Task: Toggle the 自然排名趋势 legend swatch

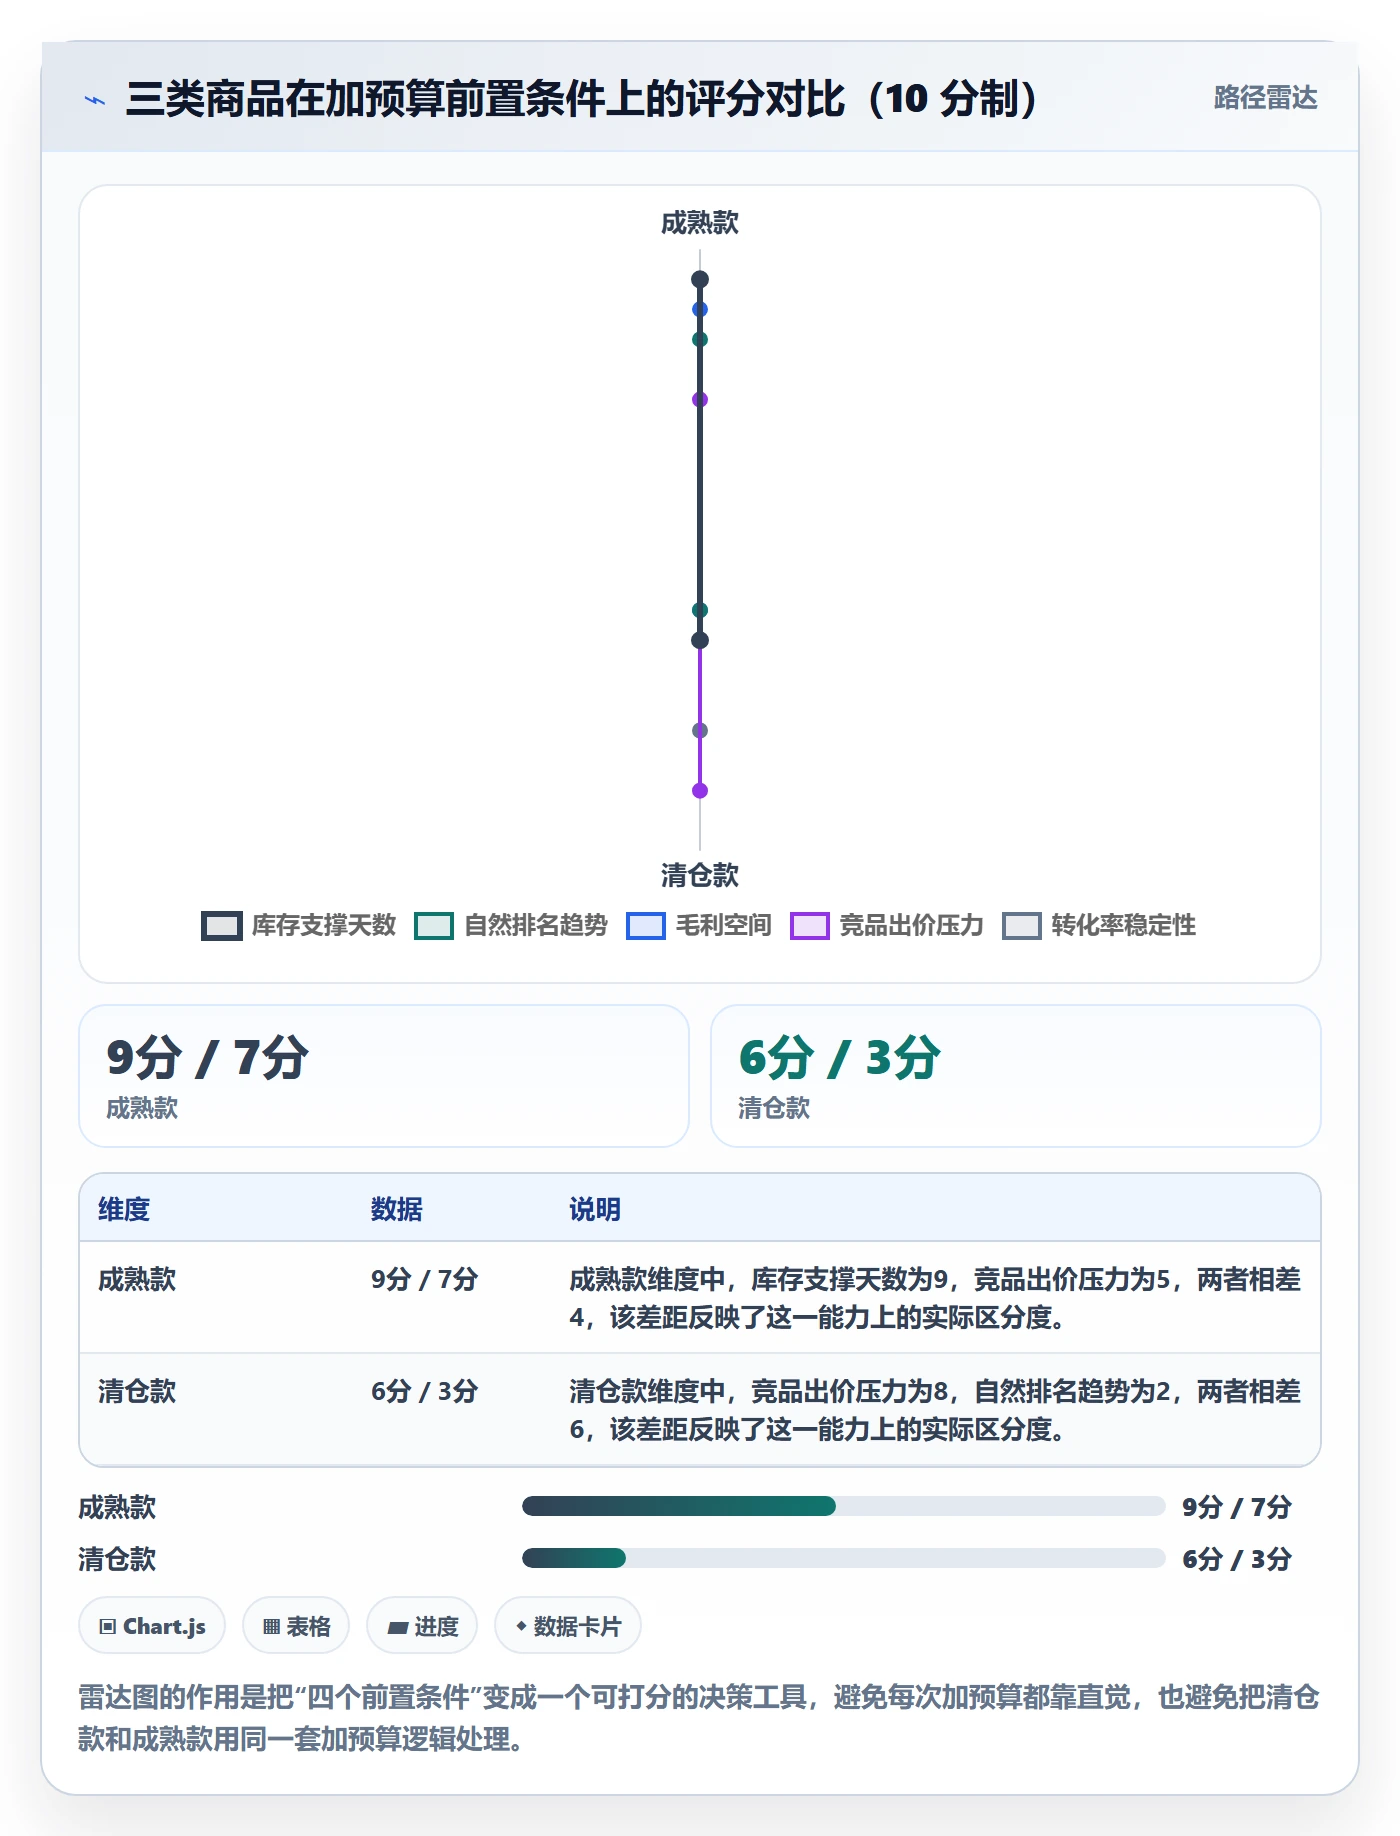Action: coord(434,926)
